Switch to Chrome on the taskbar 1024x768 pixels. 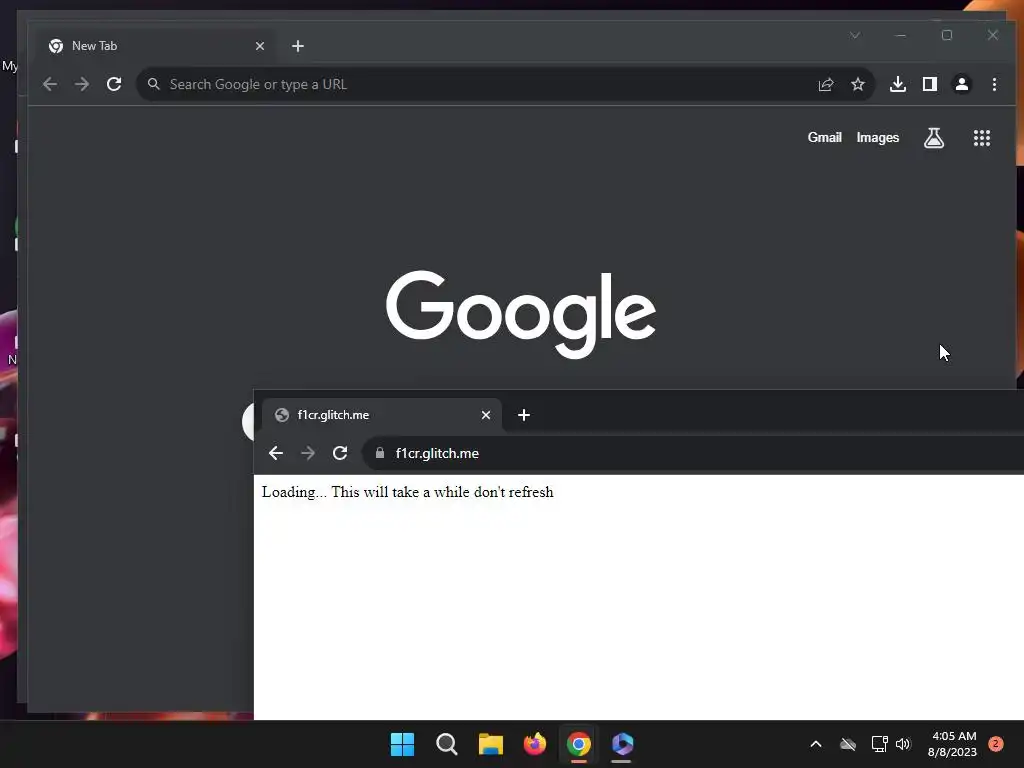pyautogui.click(x=579, y=744)
